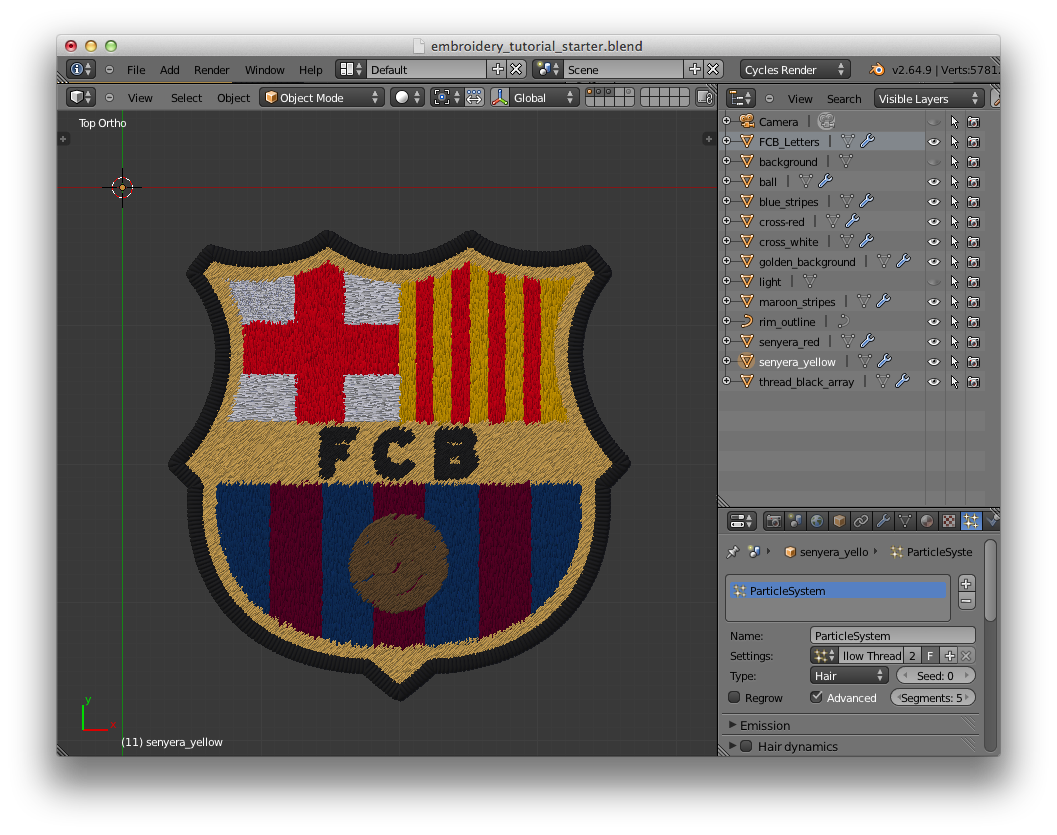Toggle visibility eye of FCB_Letters

934,142
